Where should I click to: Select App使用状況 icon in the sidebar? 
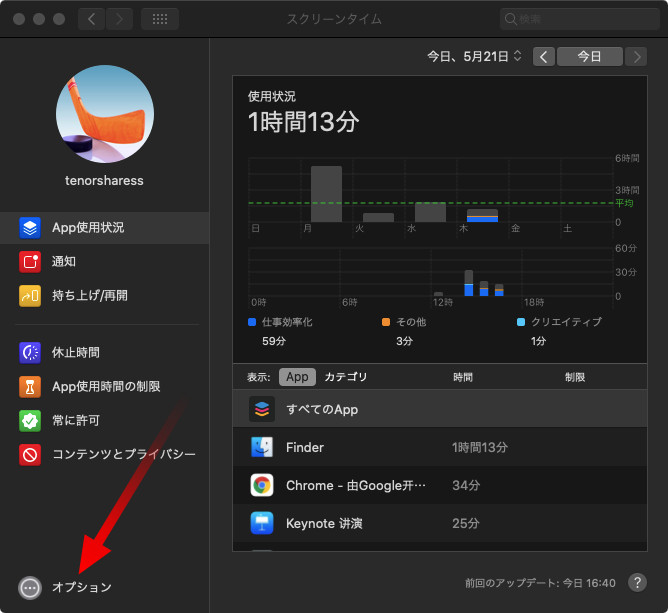coord(30,227)
